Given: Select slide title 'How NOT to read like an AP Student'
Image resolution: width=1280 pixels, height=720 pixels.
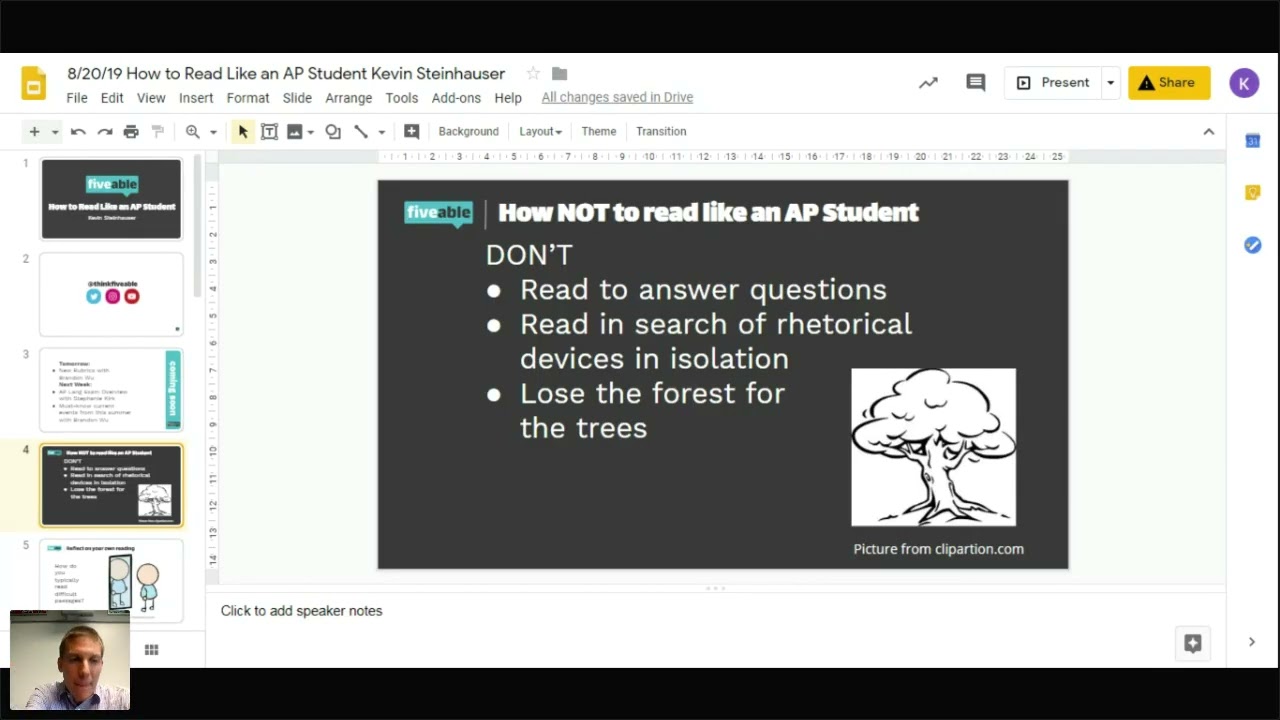Looking at the screenshot, I should 708,212.
